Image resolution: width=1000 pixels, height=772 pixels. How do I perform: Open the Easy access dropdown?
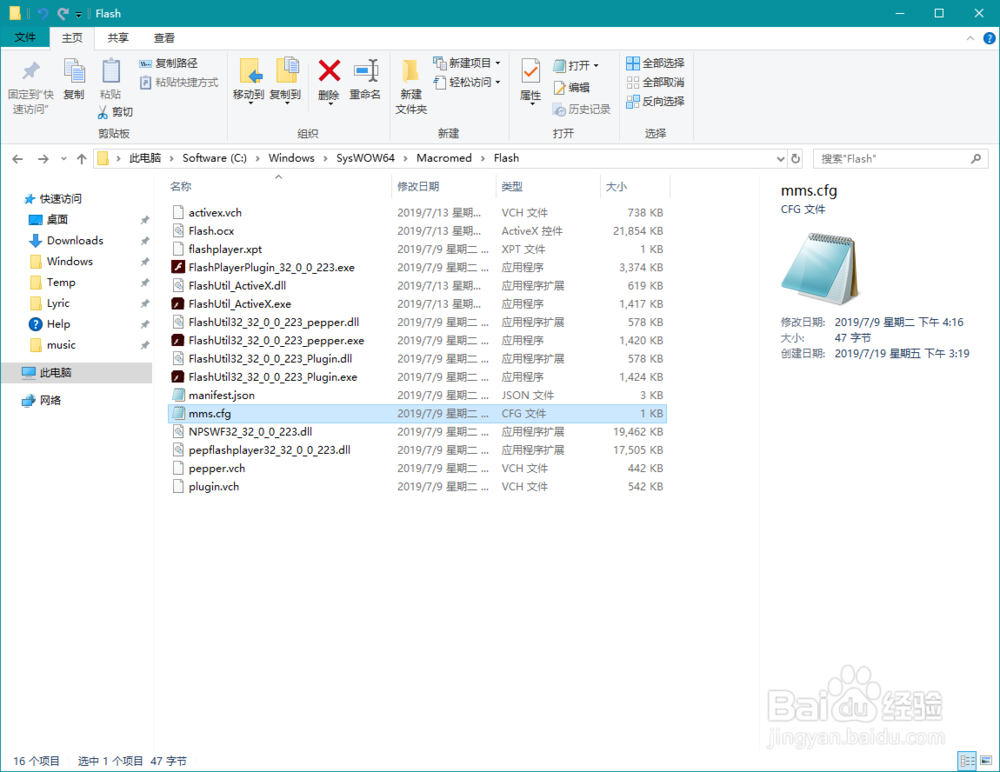click(x=467, y=82)
